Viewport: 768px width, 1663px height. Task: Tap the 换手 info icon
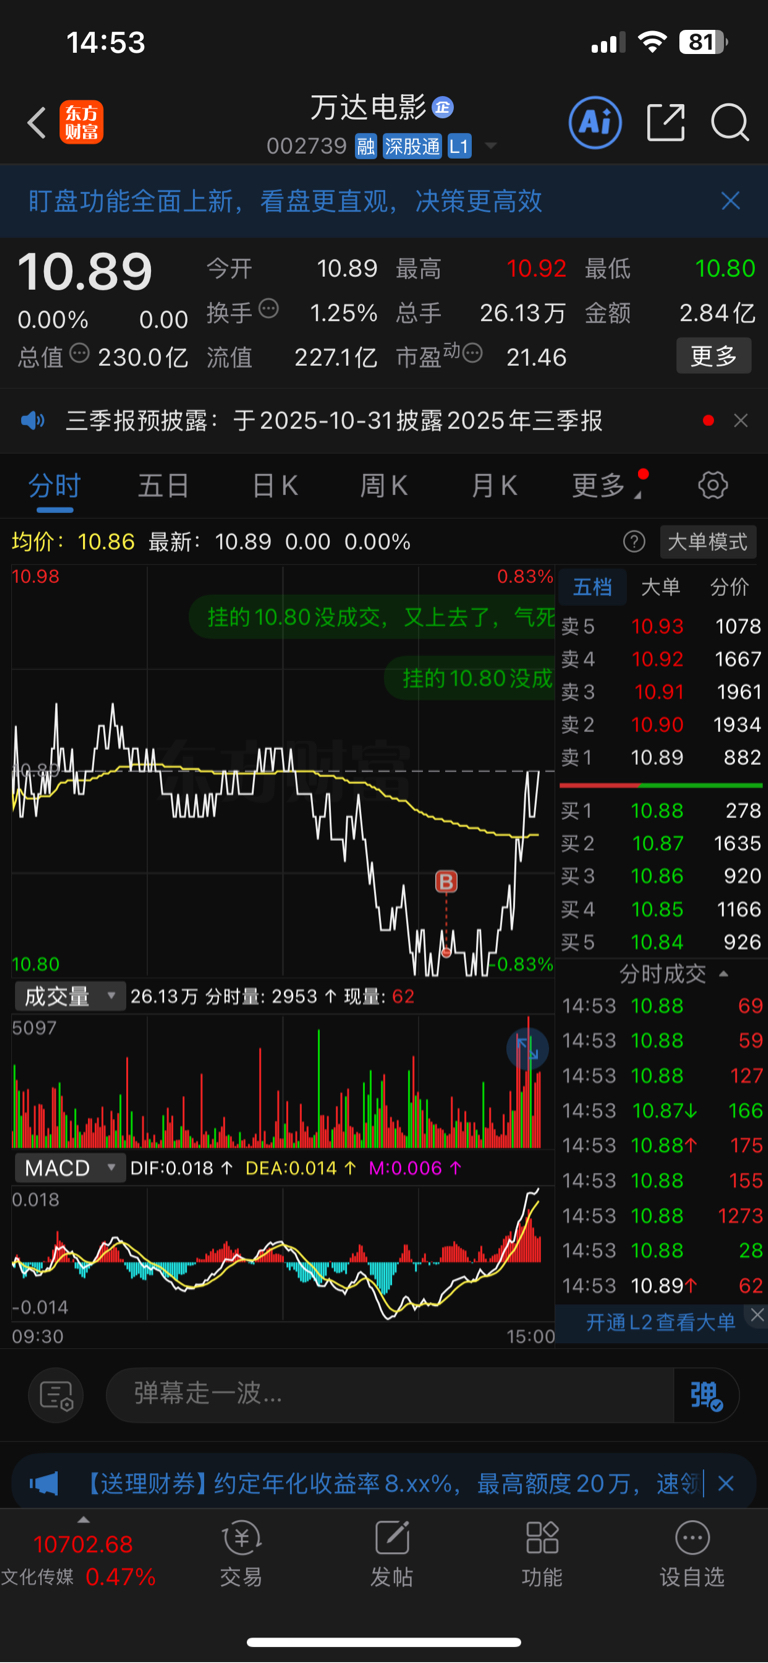269,309
